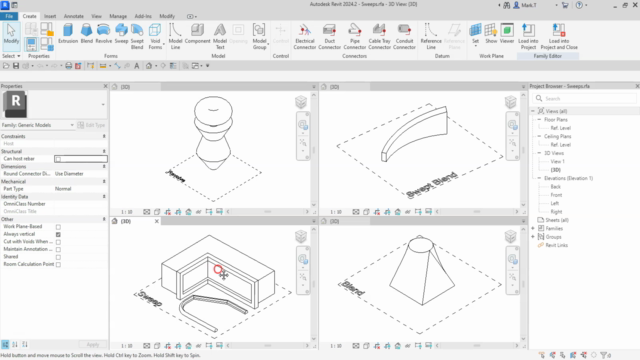The width and height of the screenshot is (640, 360).
Task: Click the Project Browser search field
Action: pyautogui.click(x=584, y=98)
